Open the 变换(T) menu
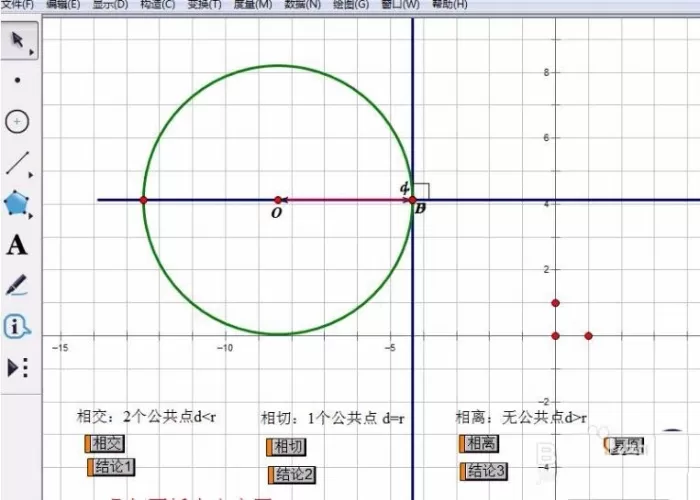 tap(204, 4)
